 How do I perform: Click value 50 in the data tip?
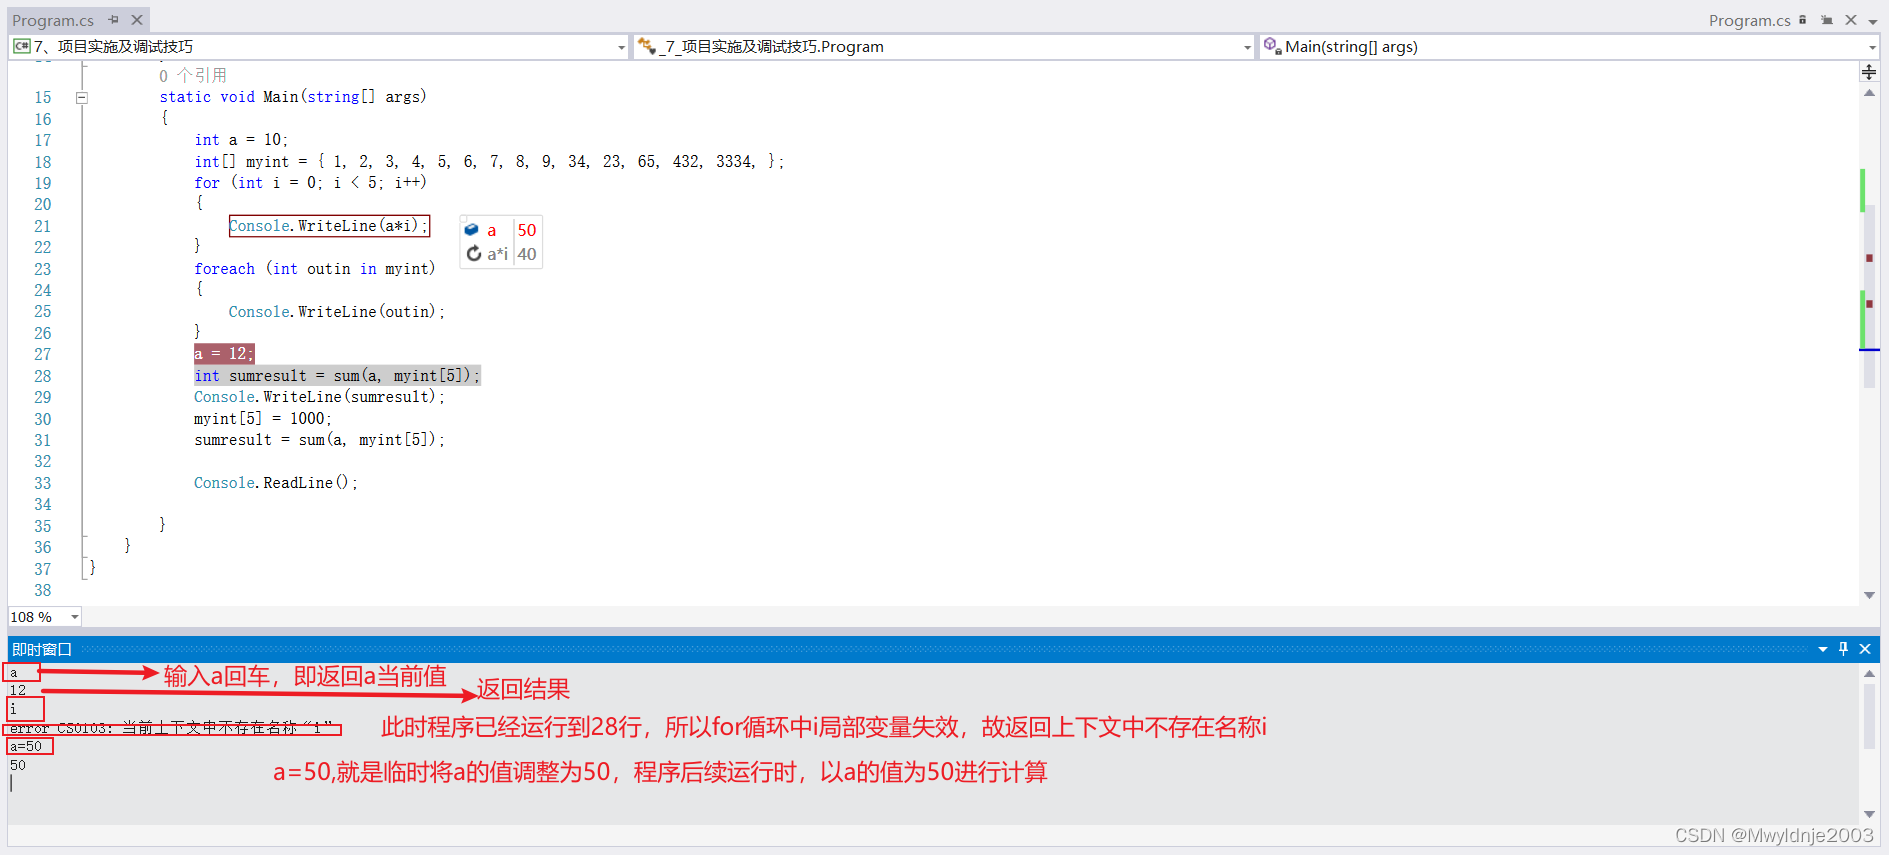point(527,230)
